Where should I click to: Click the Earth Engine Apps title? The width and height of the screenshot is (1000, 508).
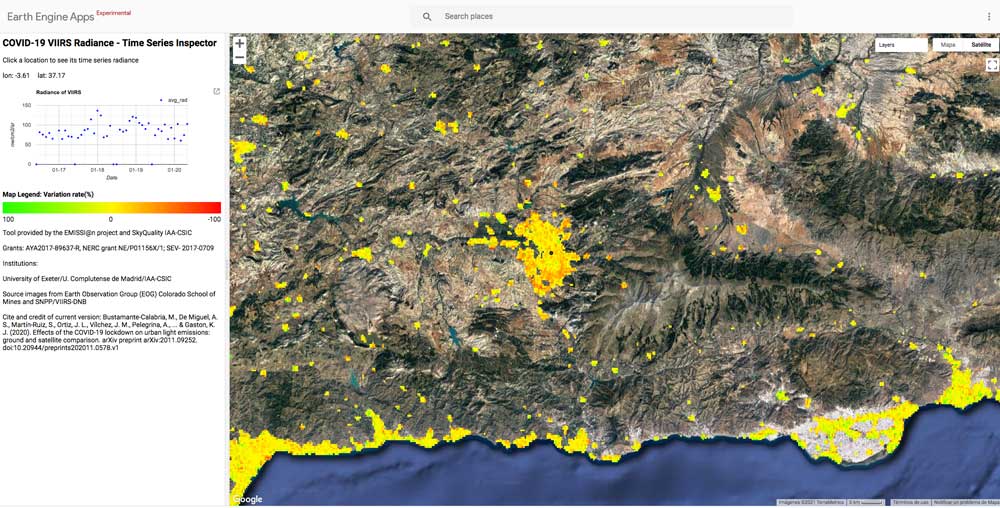[50, 17]
